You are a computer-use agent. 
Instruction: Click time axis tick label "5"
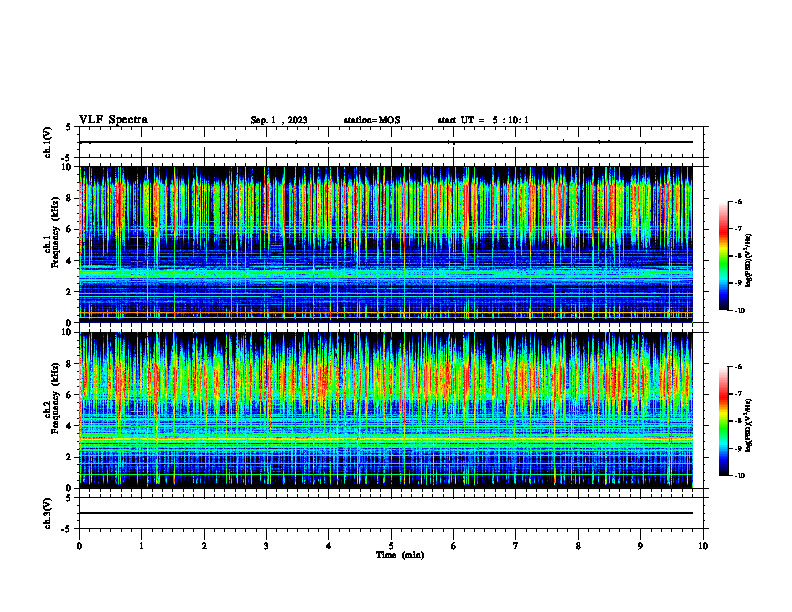(391, 546)
